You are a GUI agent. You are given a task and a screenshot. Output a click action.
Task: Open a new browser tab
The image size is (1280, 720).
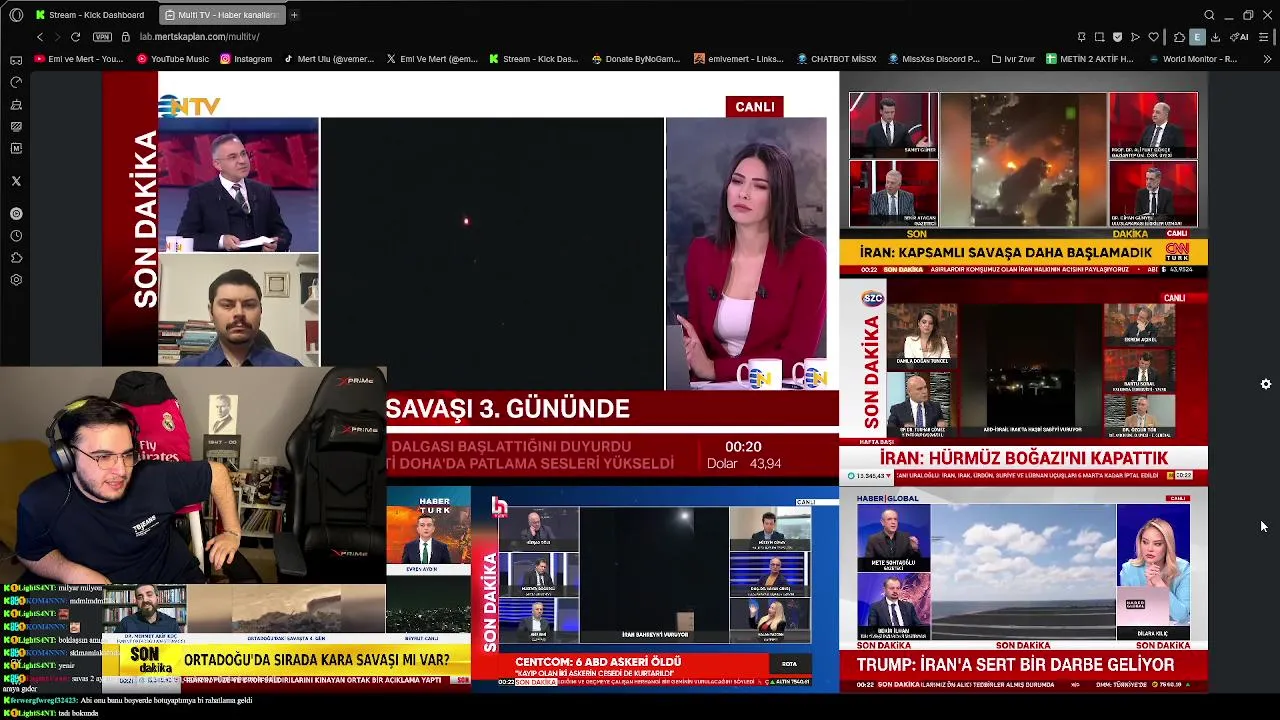[x=294, y=15]
